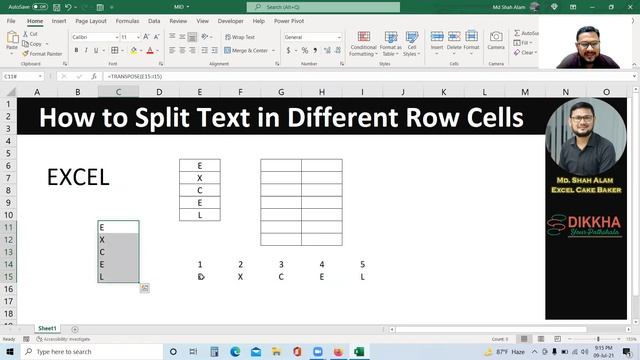The width and height of the screenshot is (640, 360).
Task: Click the Cut scissors icon
Action: coord(25,34)
